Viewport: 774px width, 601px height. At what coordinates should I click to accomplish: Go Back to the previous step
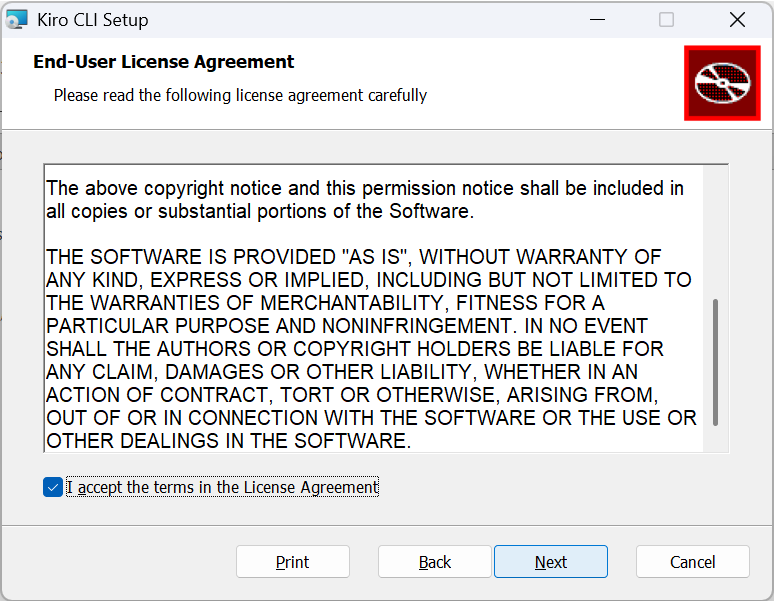[435, 562]
